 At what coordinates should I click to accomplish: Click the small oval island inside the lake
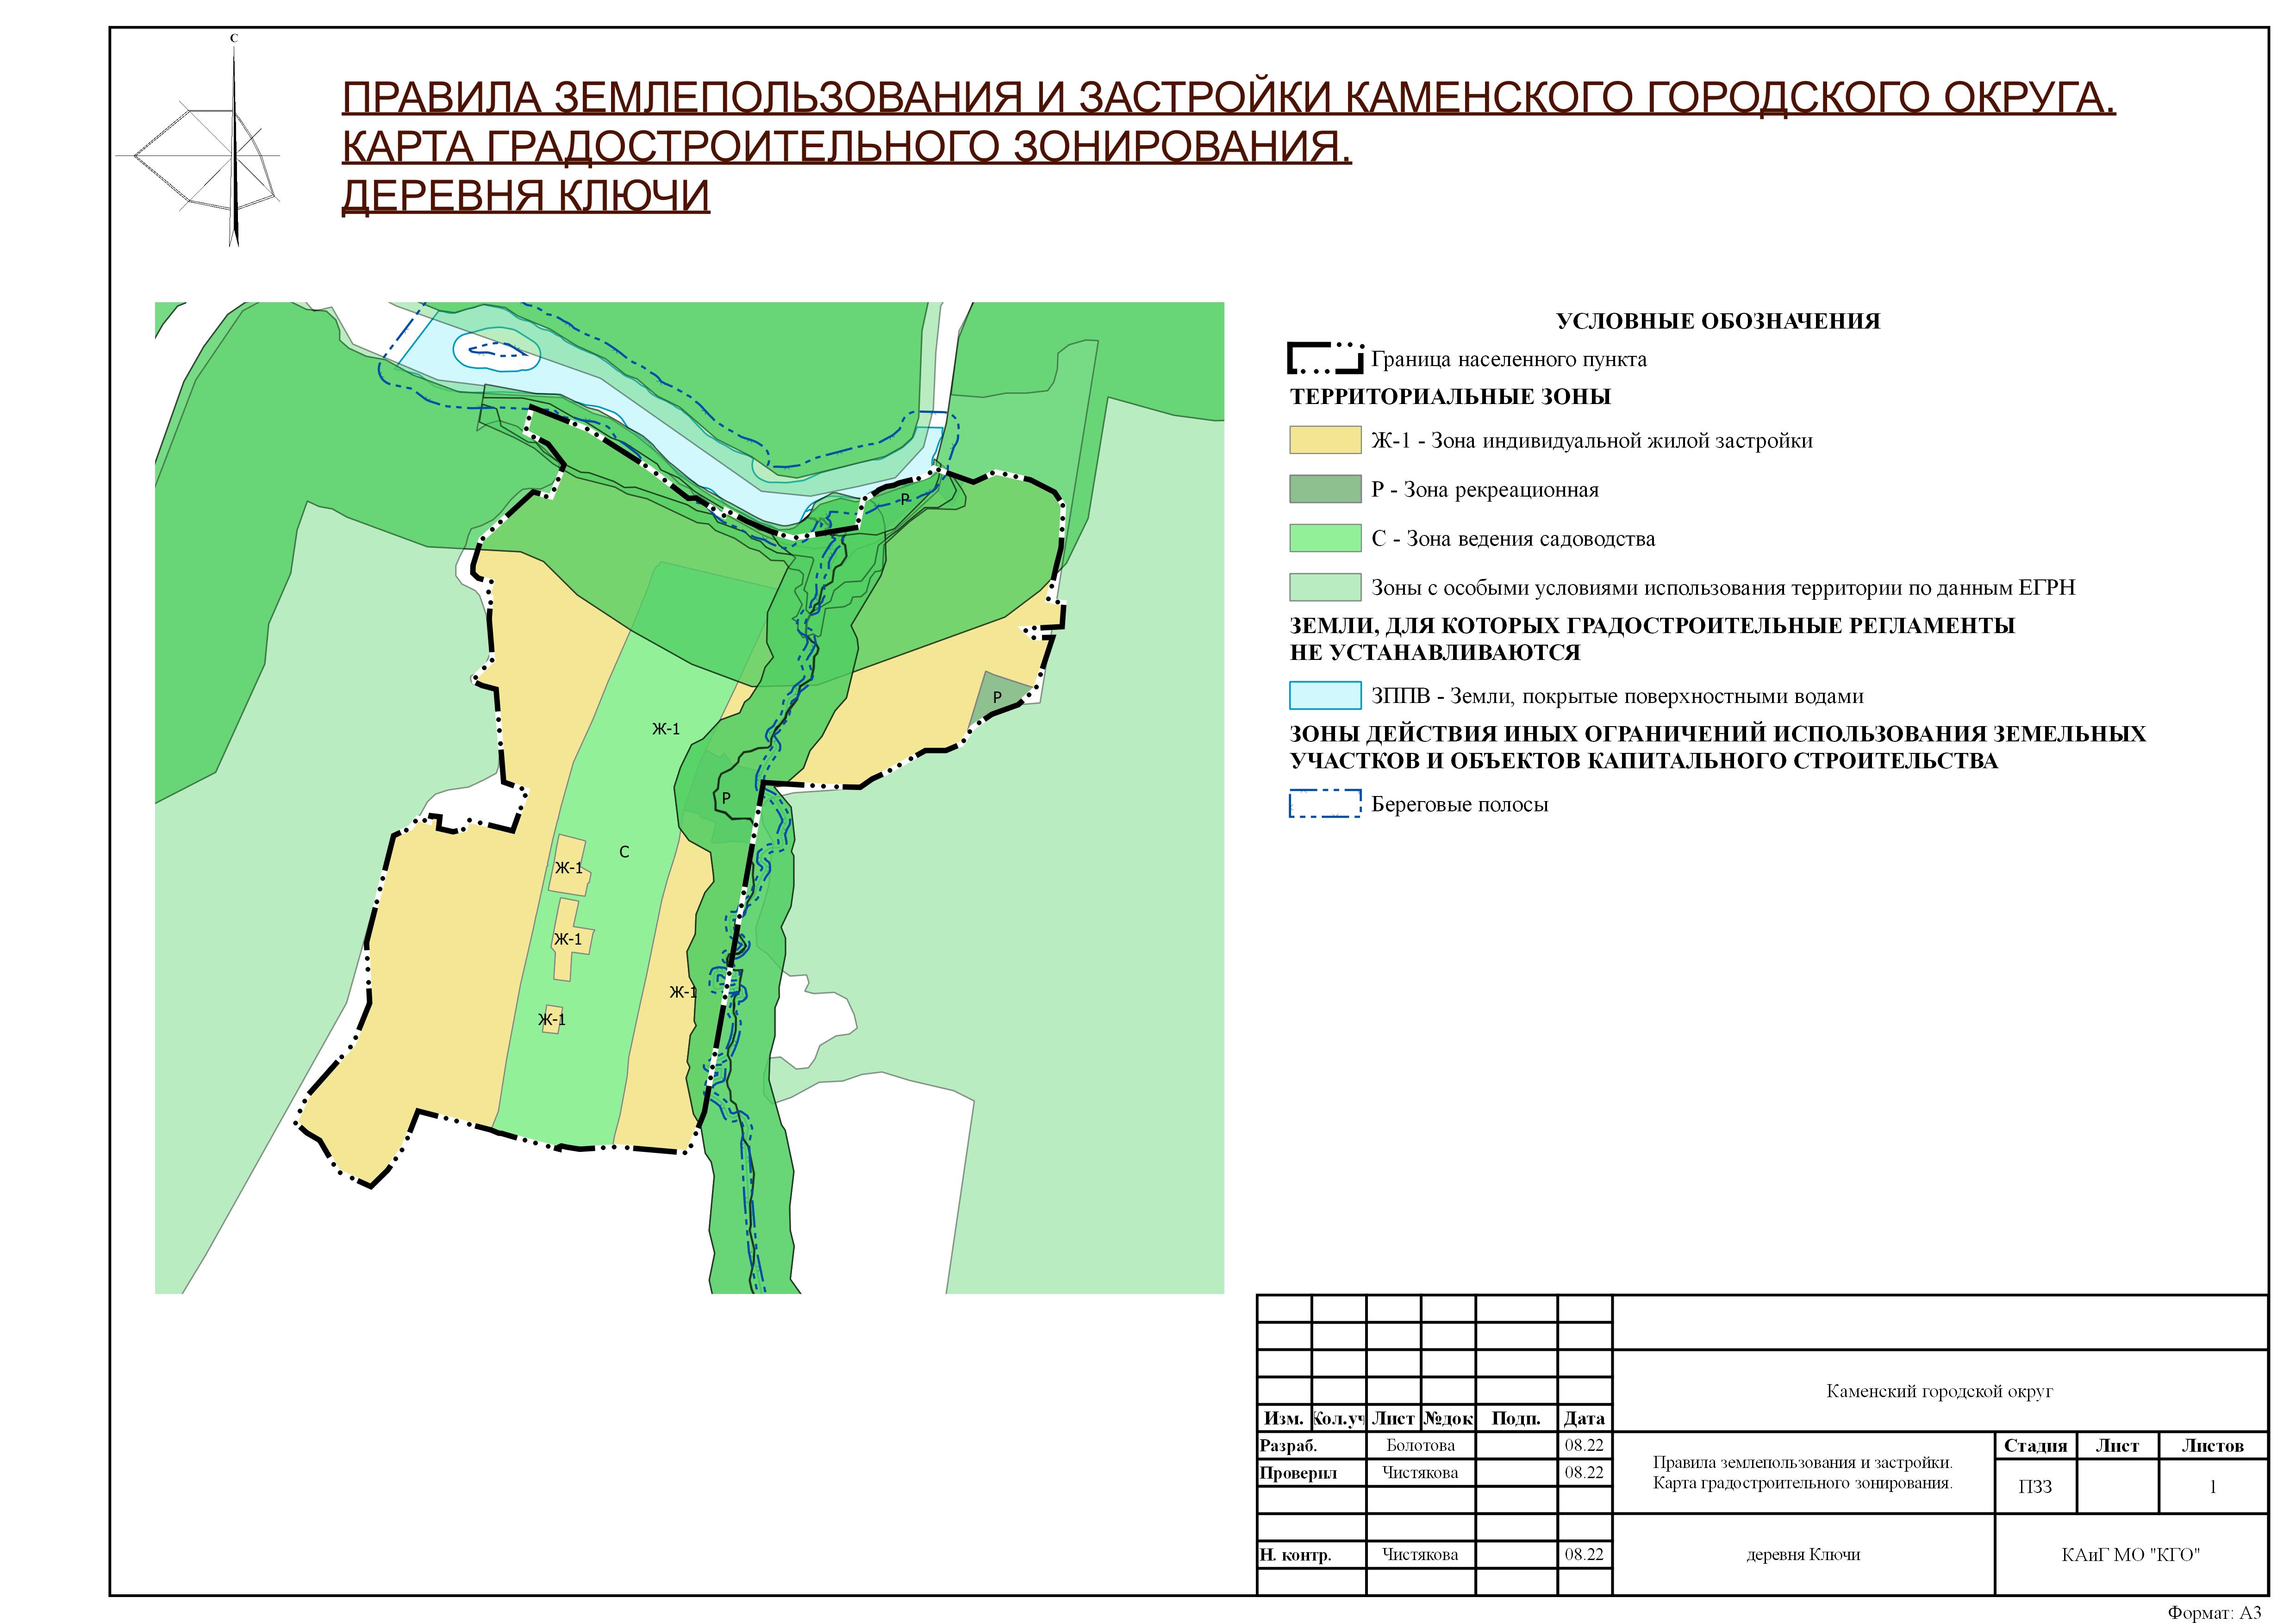[498, 351]
